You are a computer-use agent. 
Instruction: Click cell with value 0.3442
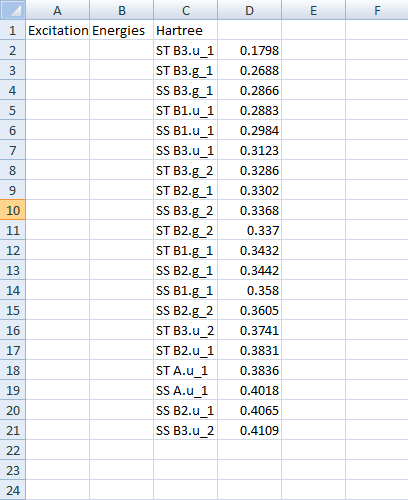point(249,270)
